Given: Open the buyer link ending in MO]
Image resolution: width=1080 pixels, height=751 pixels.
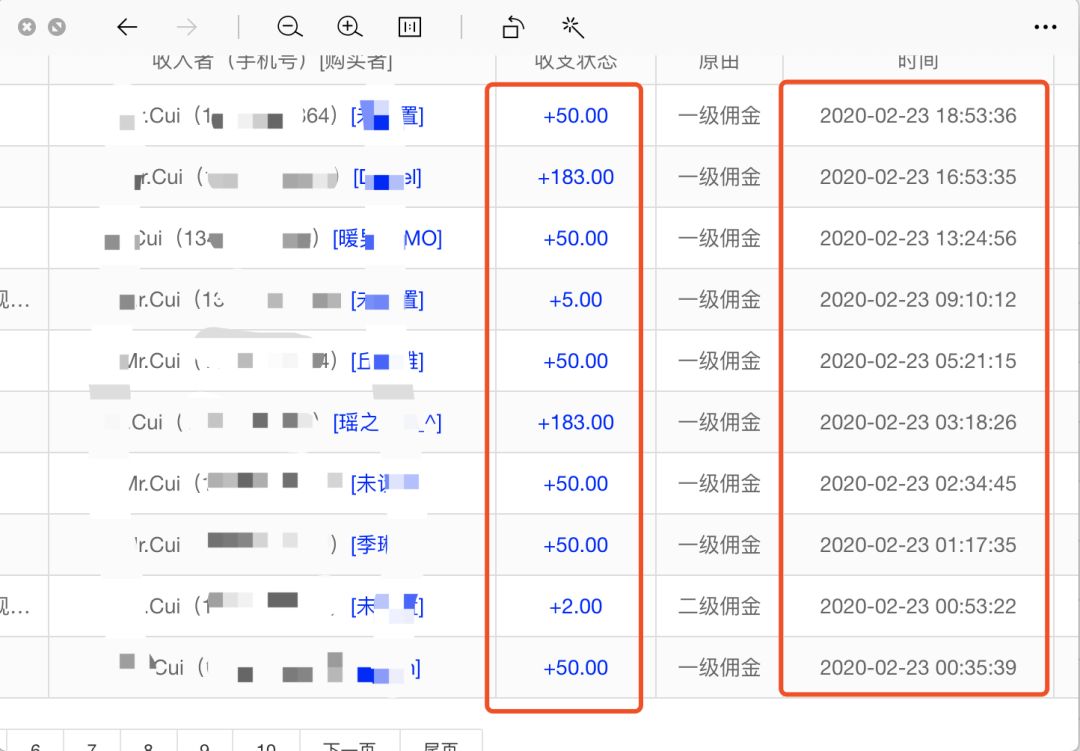Looking at the screenshot, I should (420, 239).
